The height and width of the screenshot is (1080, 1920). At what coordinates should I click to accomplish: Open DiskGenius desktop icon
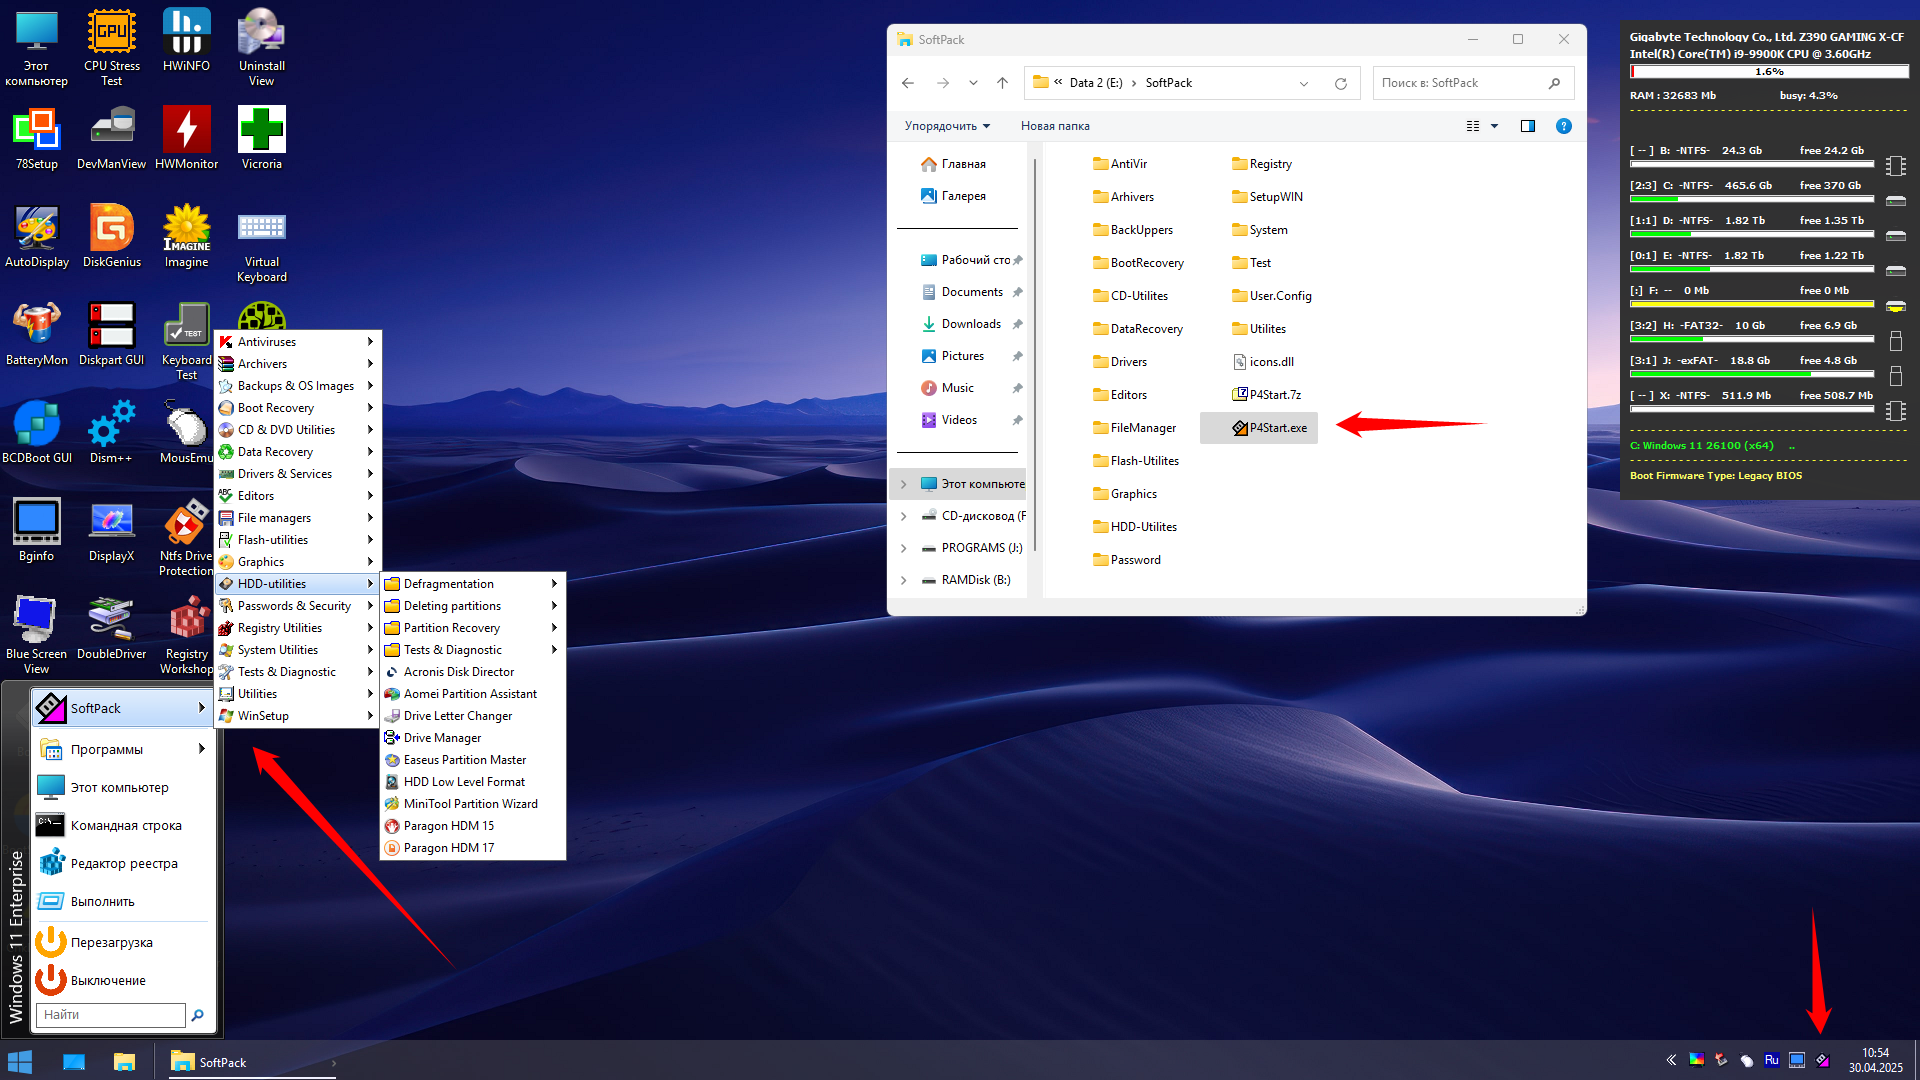(111, 236)
